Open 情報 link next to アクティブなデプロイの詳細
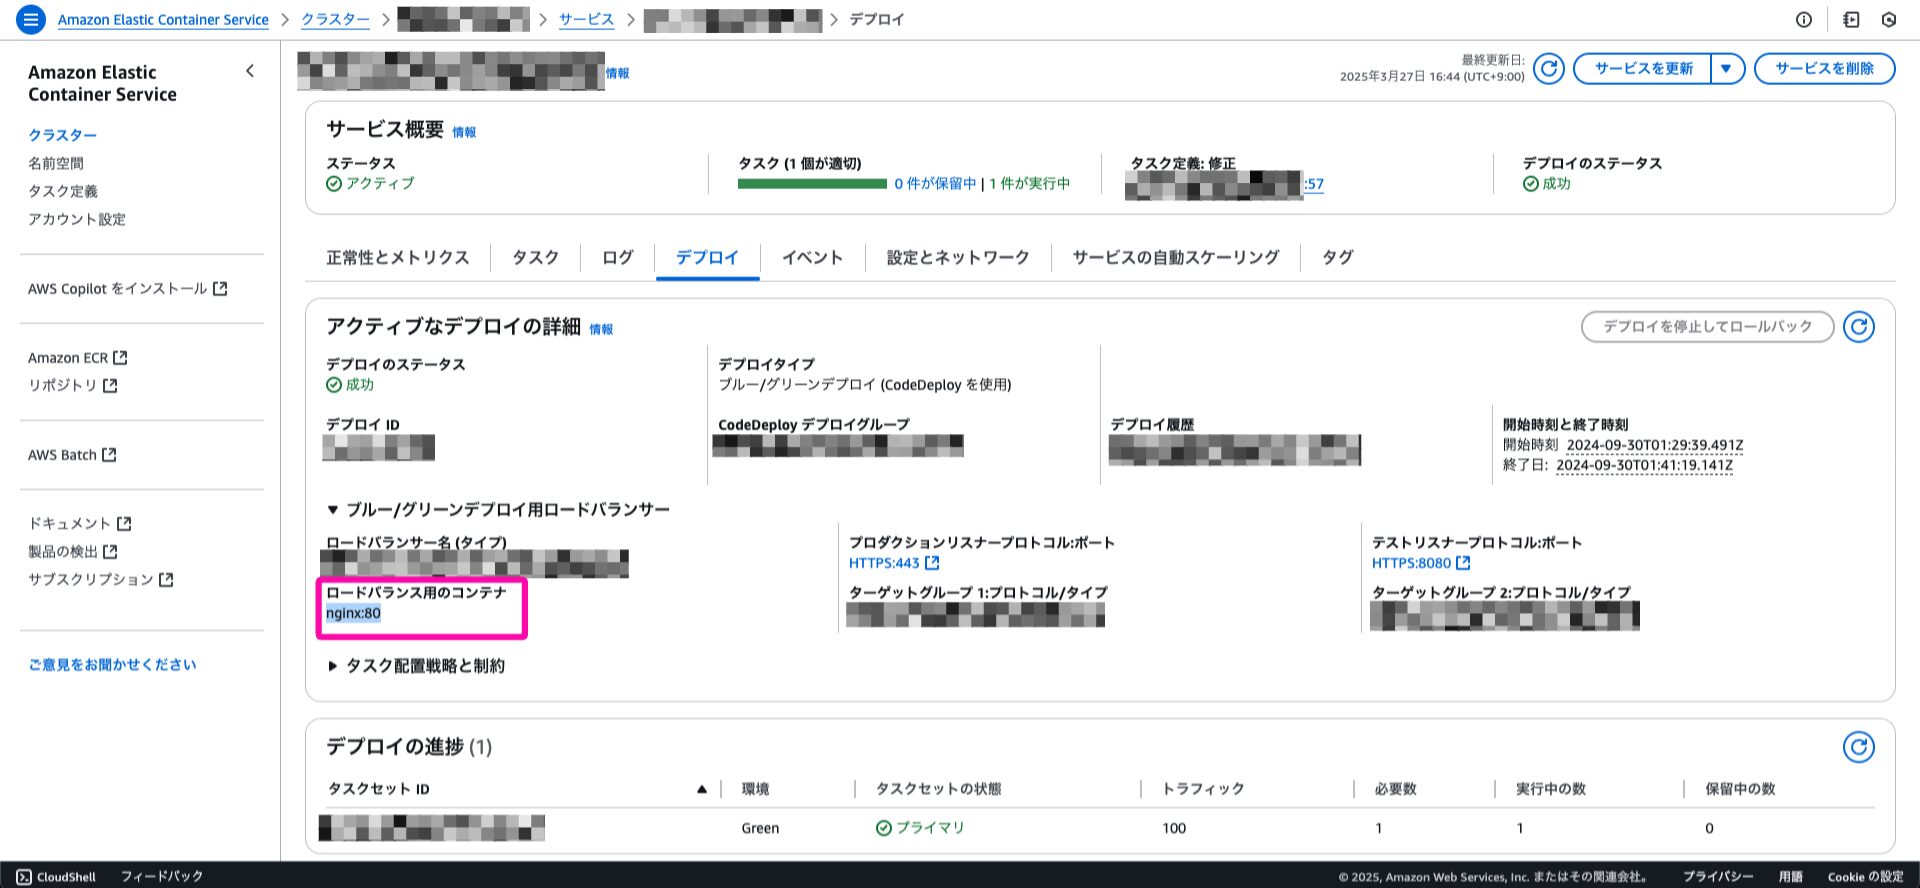 (601, 329)
